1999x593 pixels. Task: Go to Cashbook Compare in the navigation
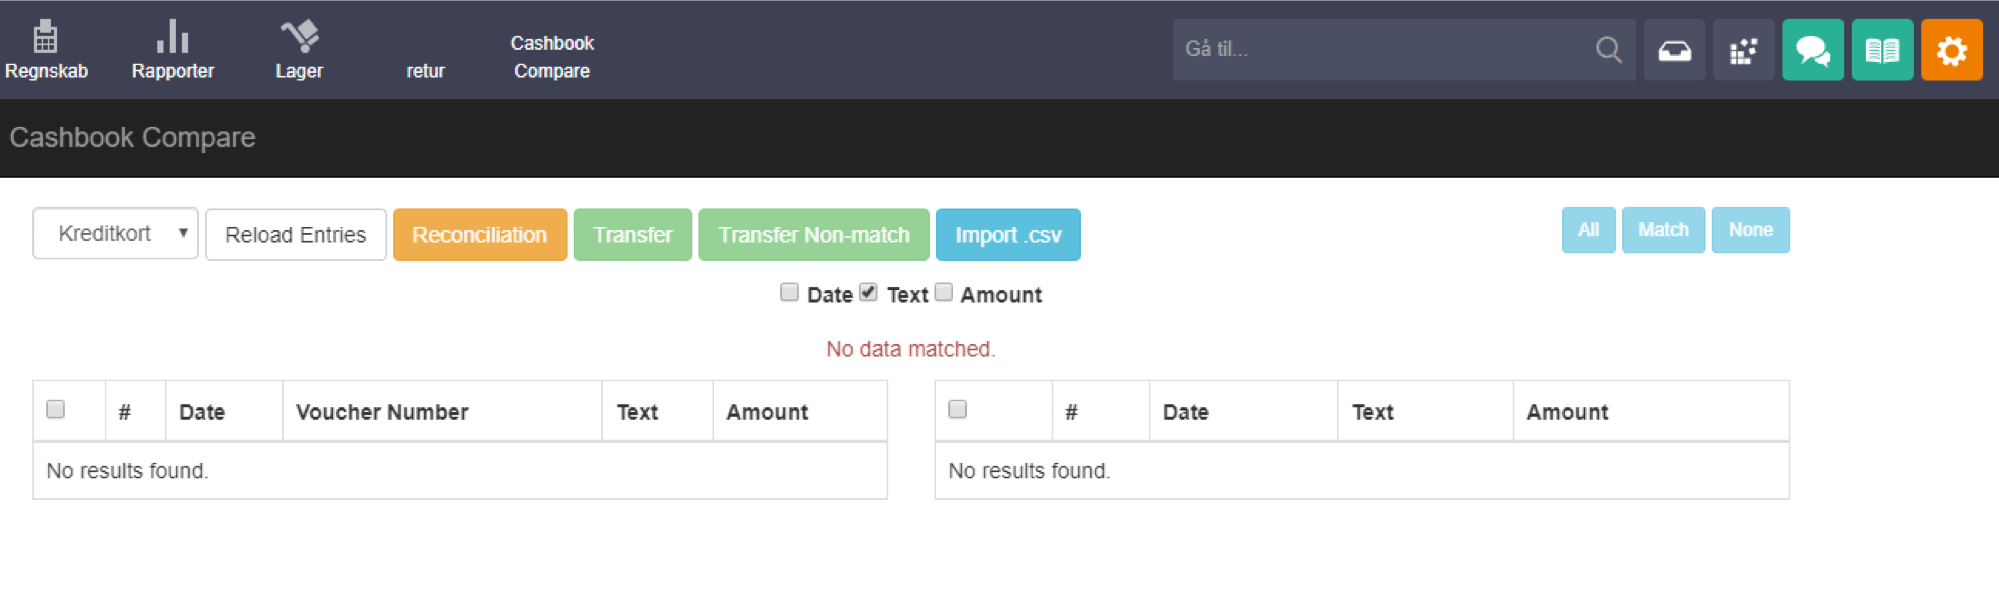(x=551, y=56)
